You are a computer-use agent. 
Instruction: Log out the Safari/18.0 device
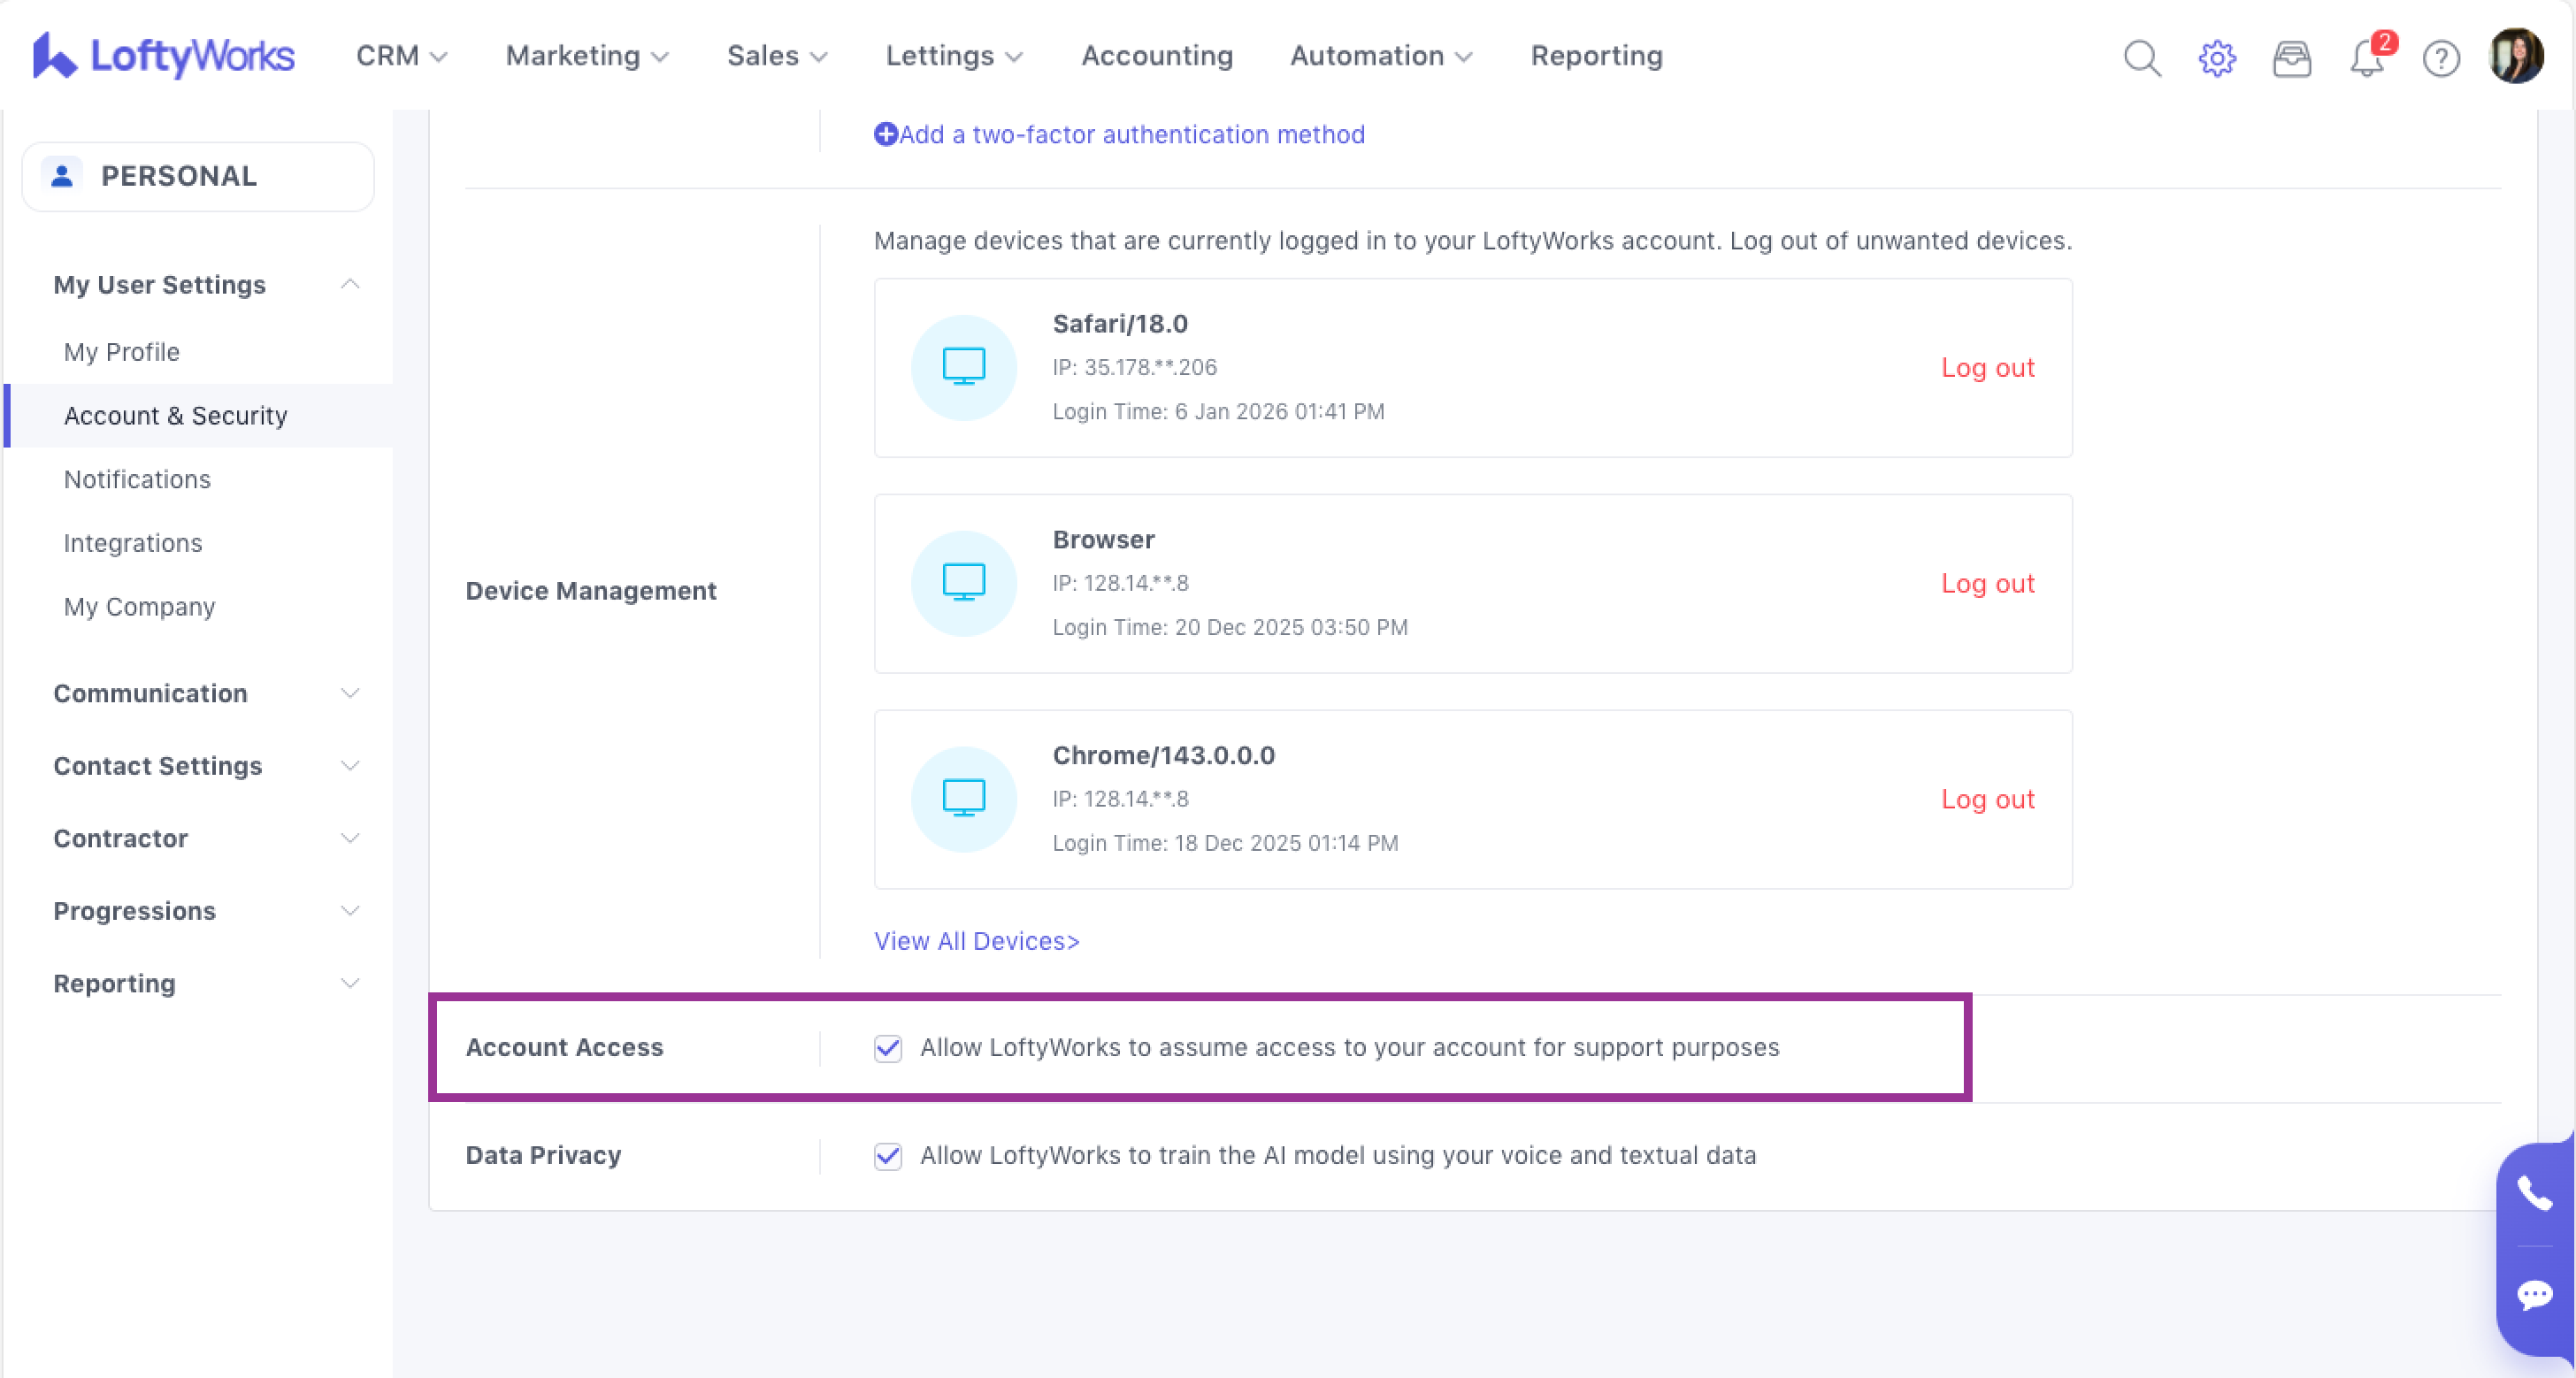(1987, 368)
